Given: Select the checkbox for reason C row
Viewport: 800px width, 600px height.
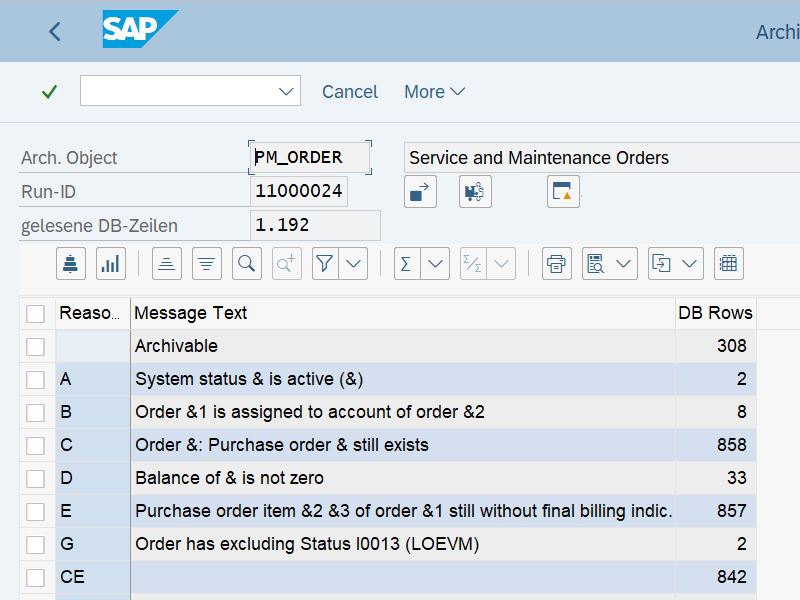Looking at the screenshot, I should pos(35,445).
